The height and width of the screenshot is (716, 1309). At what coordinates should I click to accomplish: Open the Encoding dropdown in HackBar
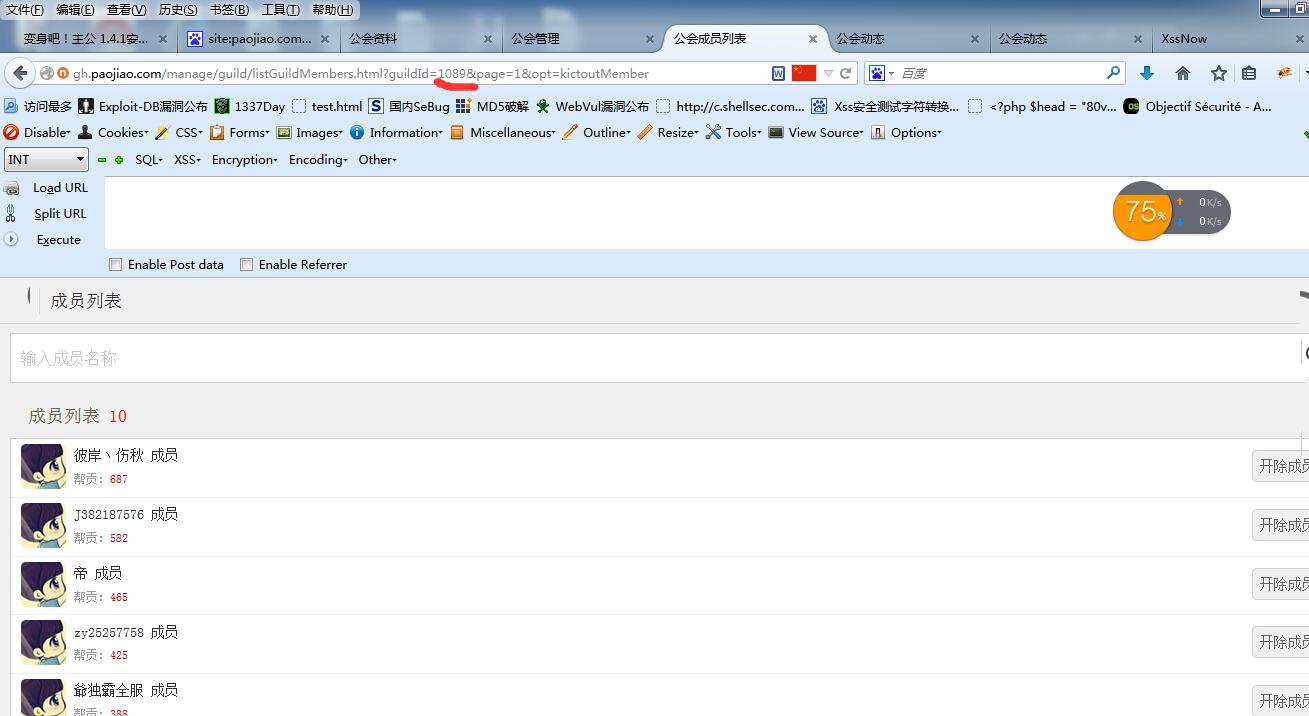tap(318, 160)
